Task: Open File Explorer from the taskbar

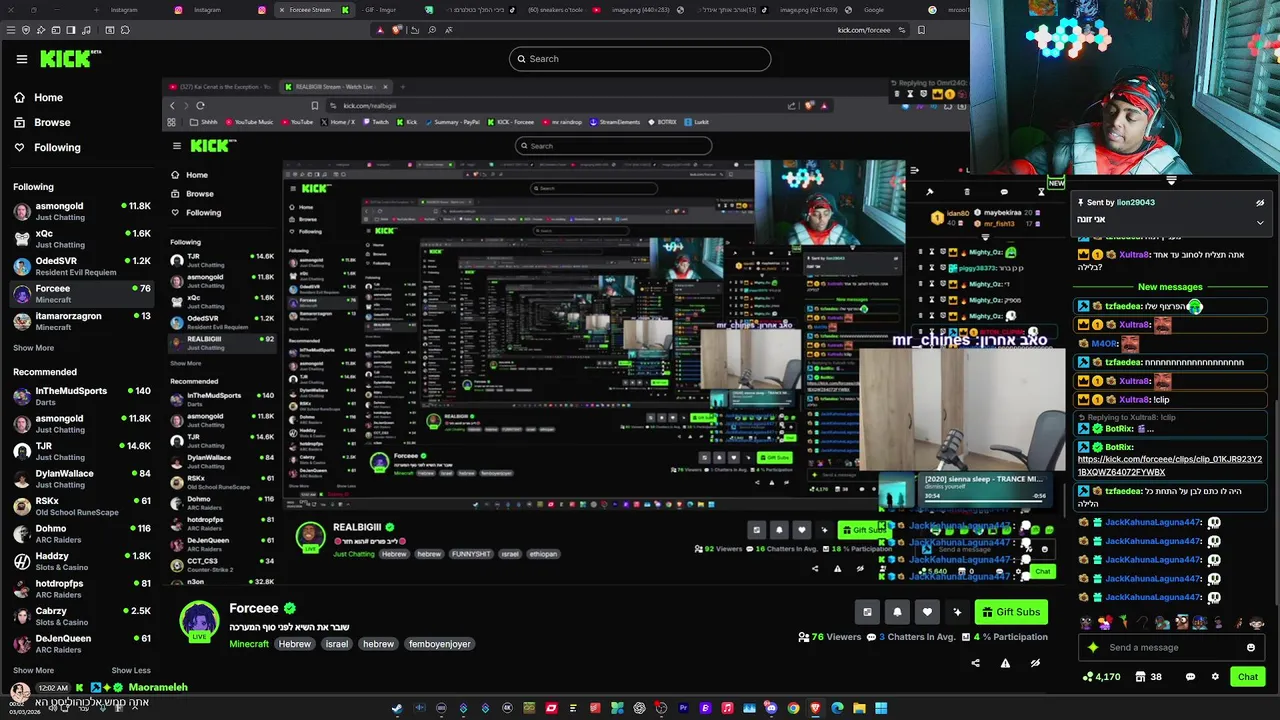Action: [859, 708]
